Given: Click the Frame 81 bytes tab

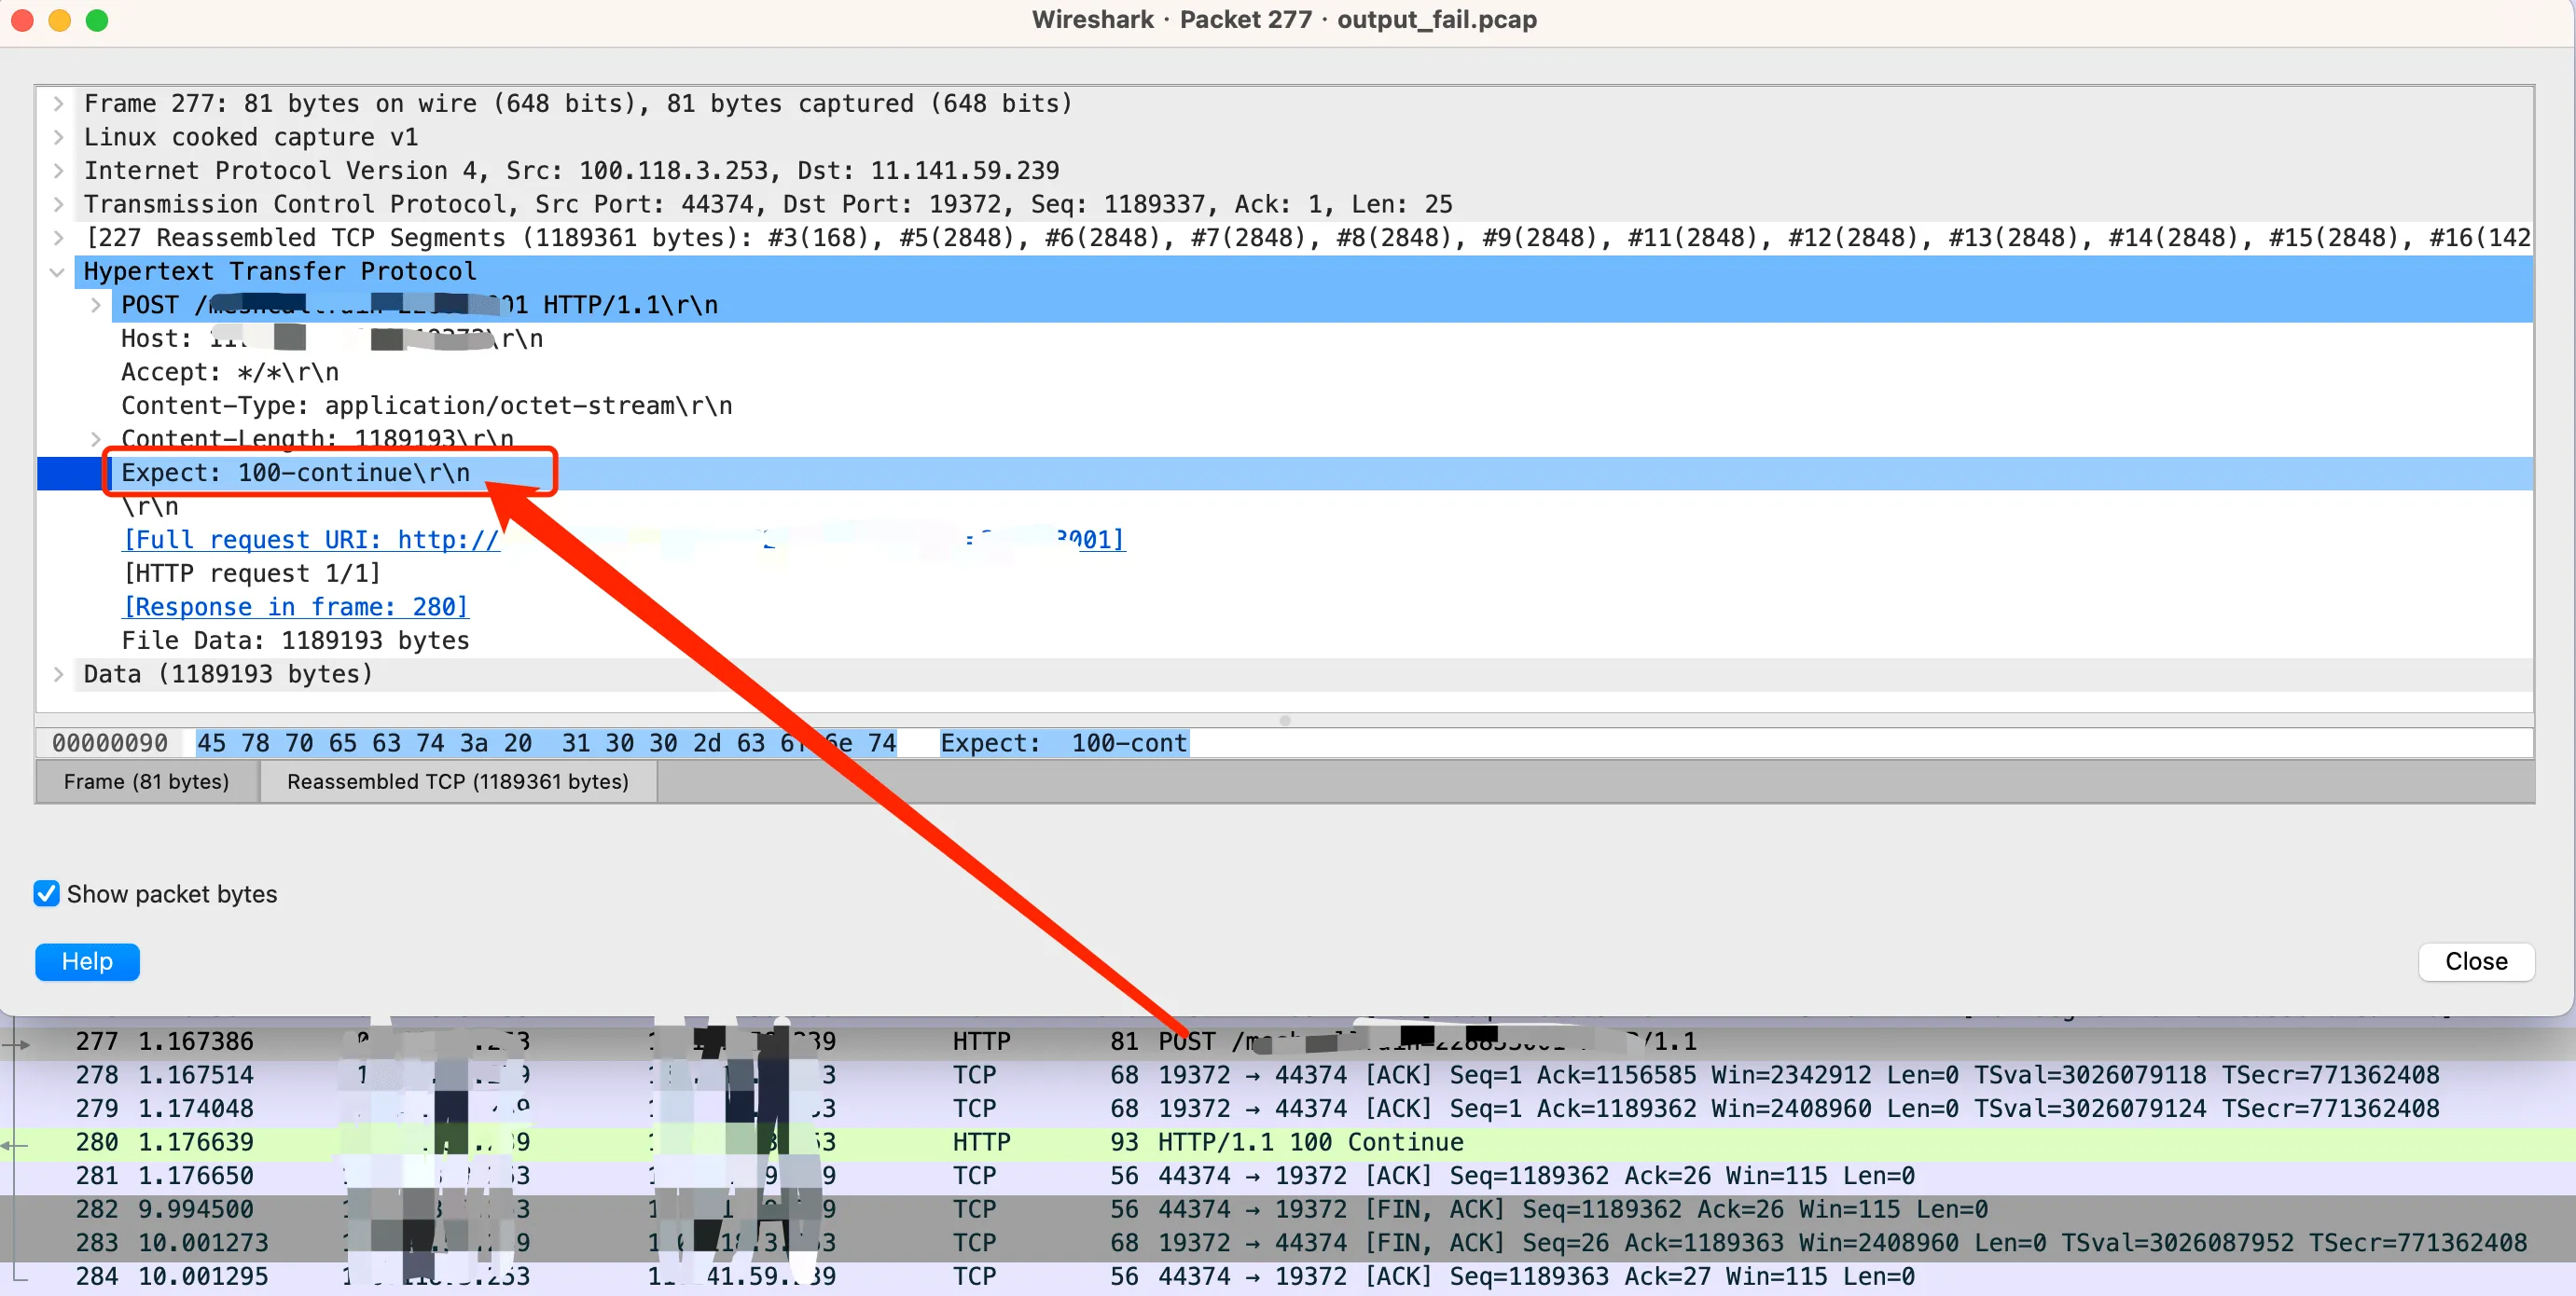Looking at the screenshot, I should 147,782.
